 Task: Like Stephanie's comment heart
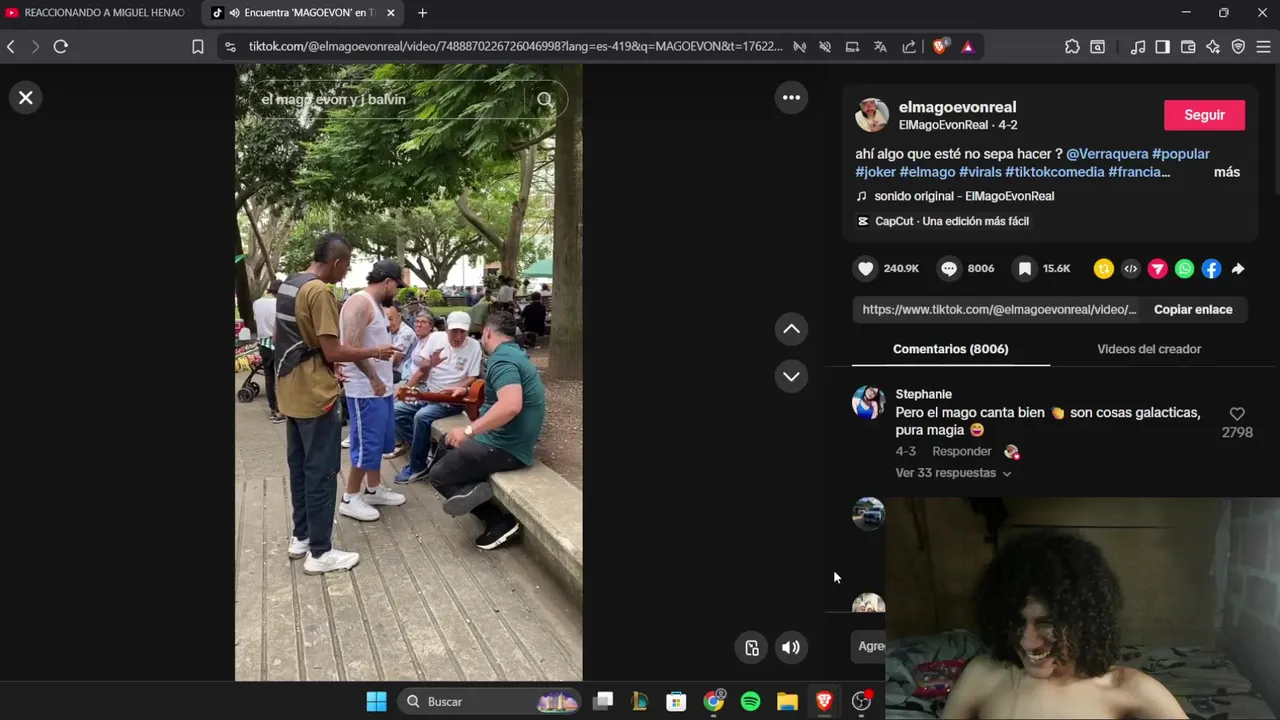(1237, 414)
